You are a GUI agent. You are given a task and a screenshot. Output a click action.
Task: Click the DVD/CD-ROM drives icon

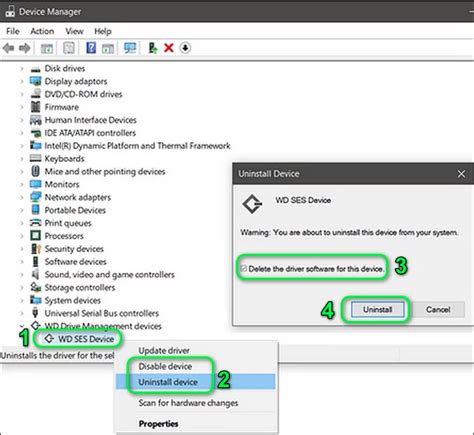click(35, 94)
